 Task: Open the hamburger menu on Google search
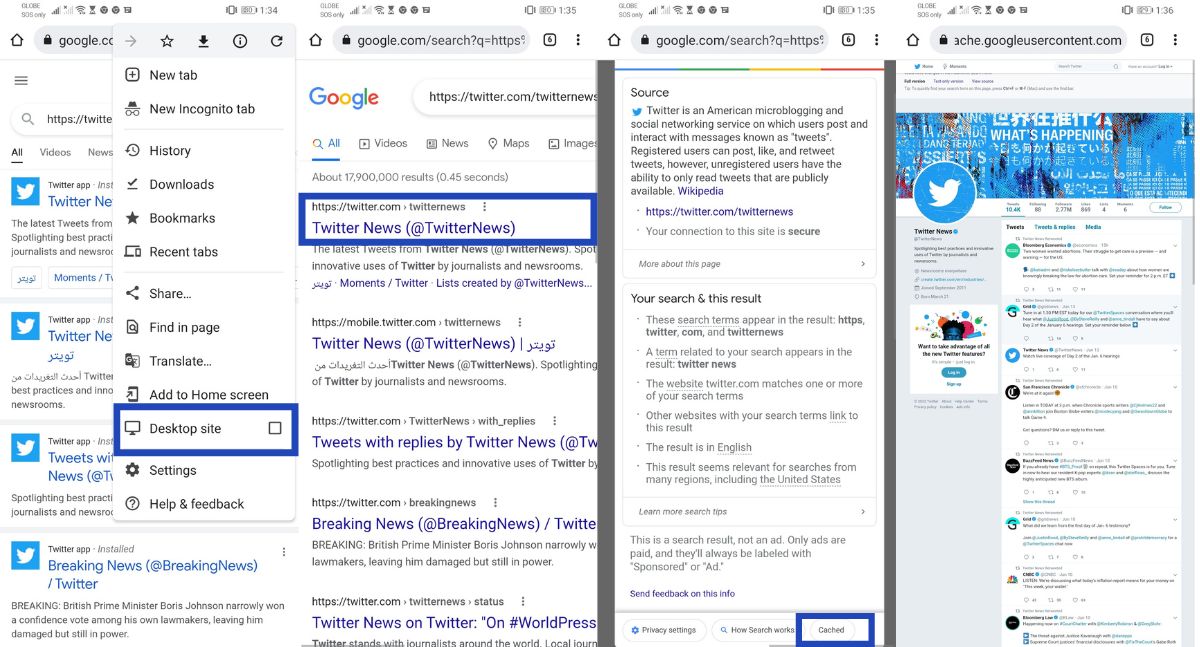(21, 81)
